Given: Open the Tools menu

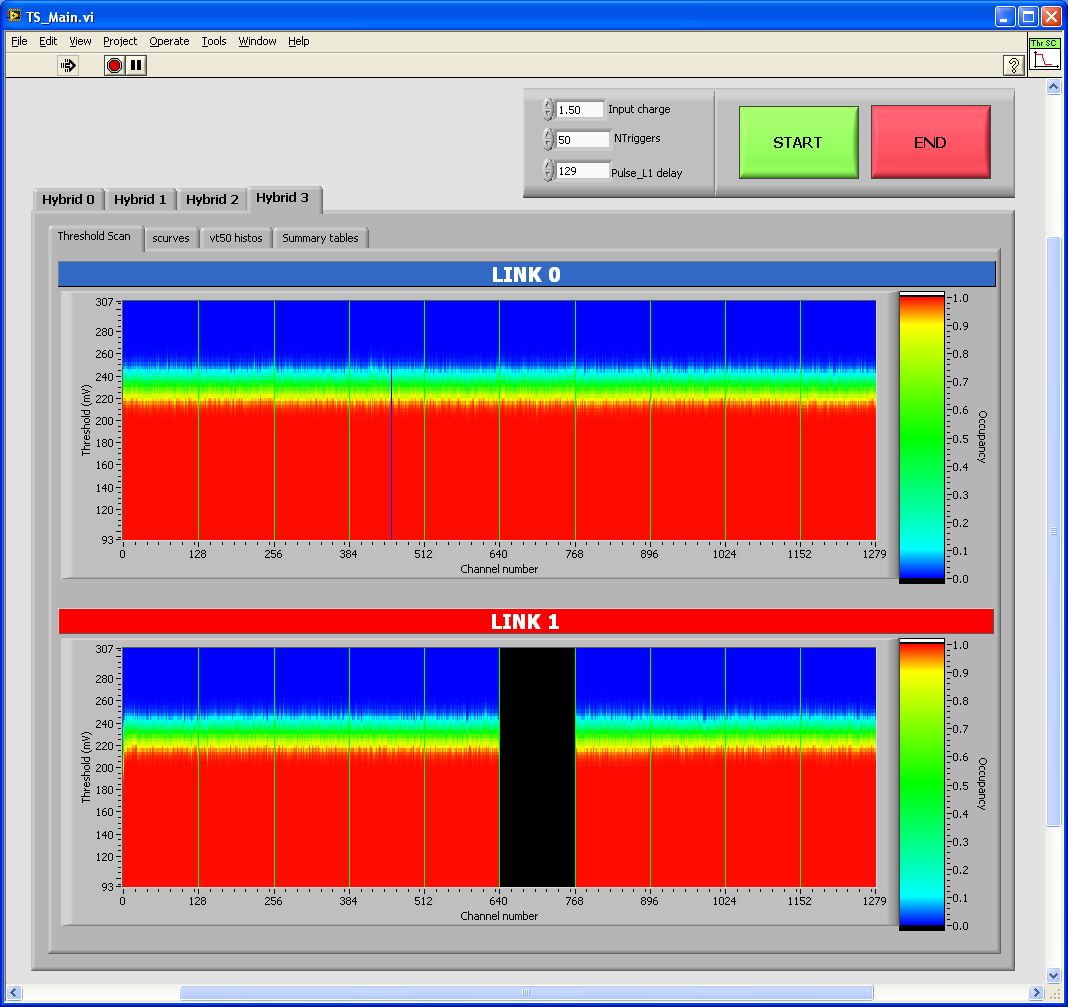Looking at the screenshot, I should point(214,41).
